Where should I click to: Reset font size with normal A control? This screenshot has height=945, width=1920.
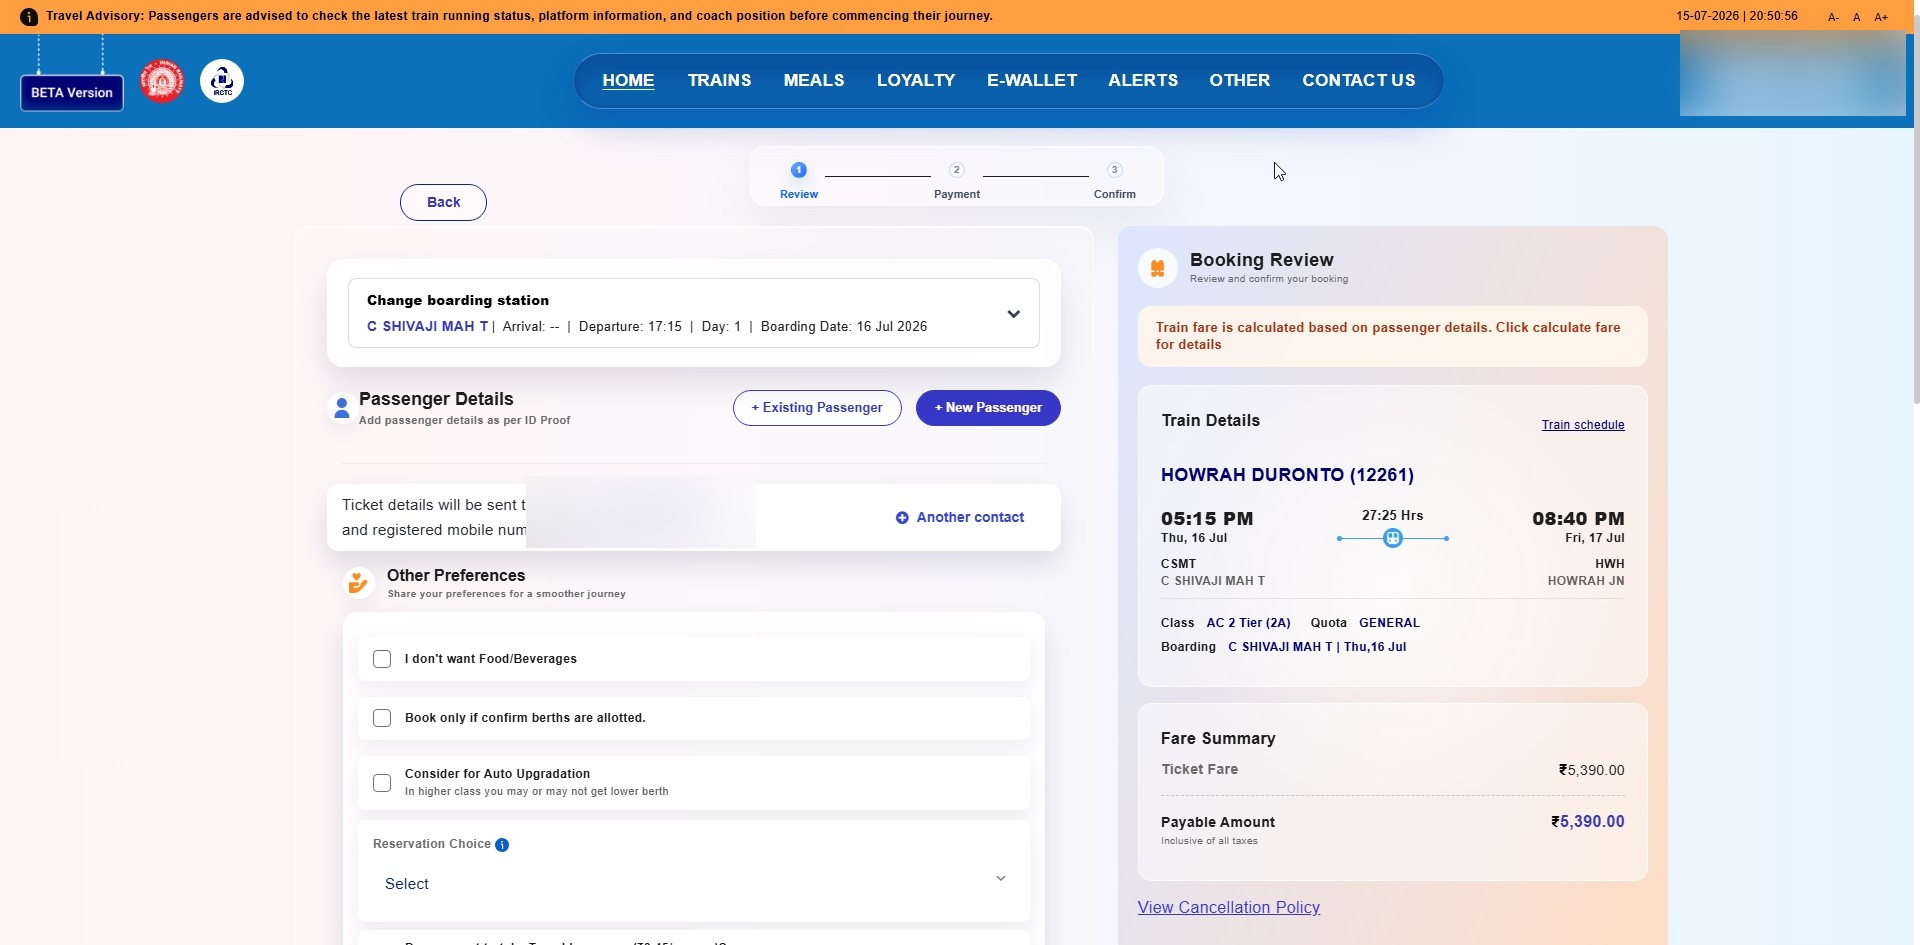pos(1857,17)
